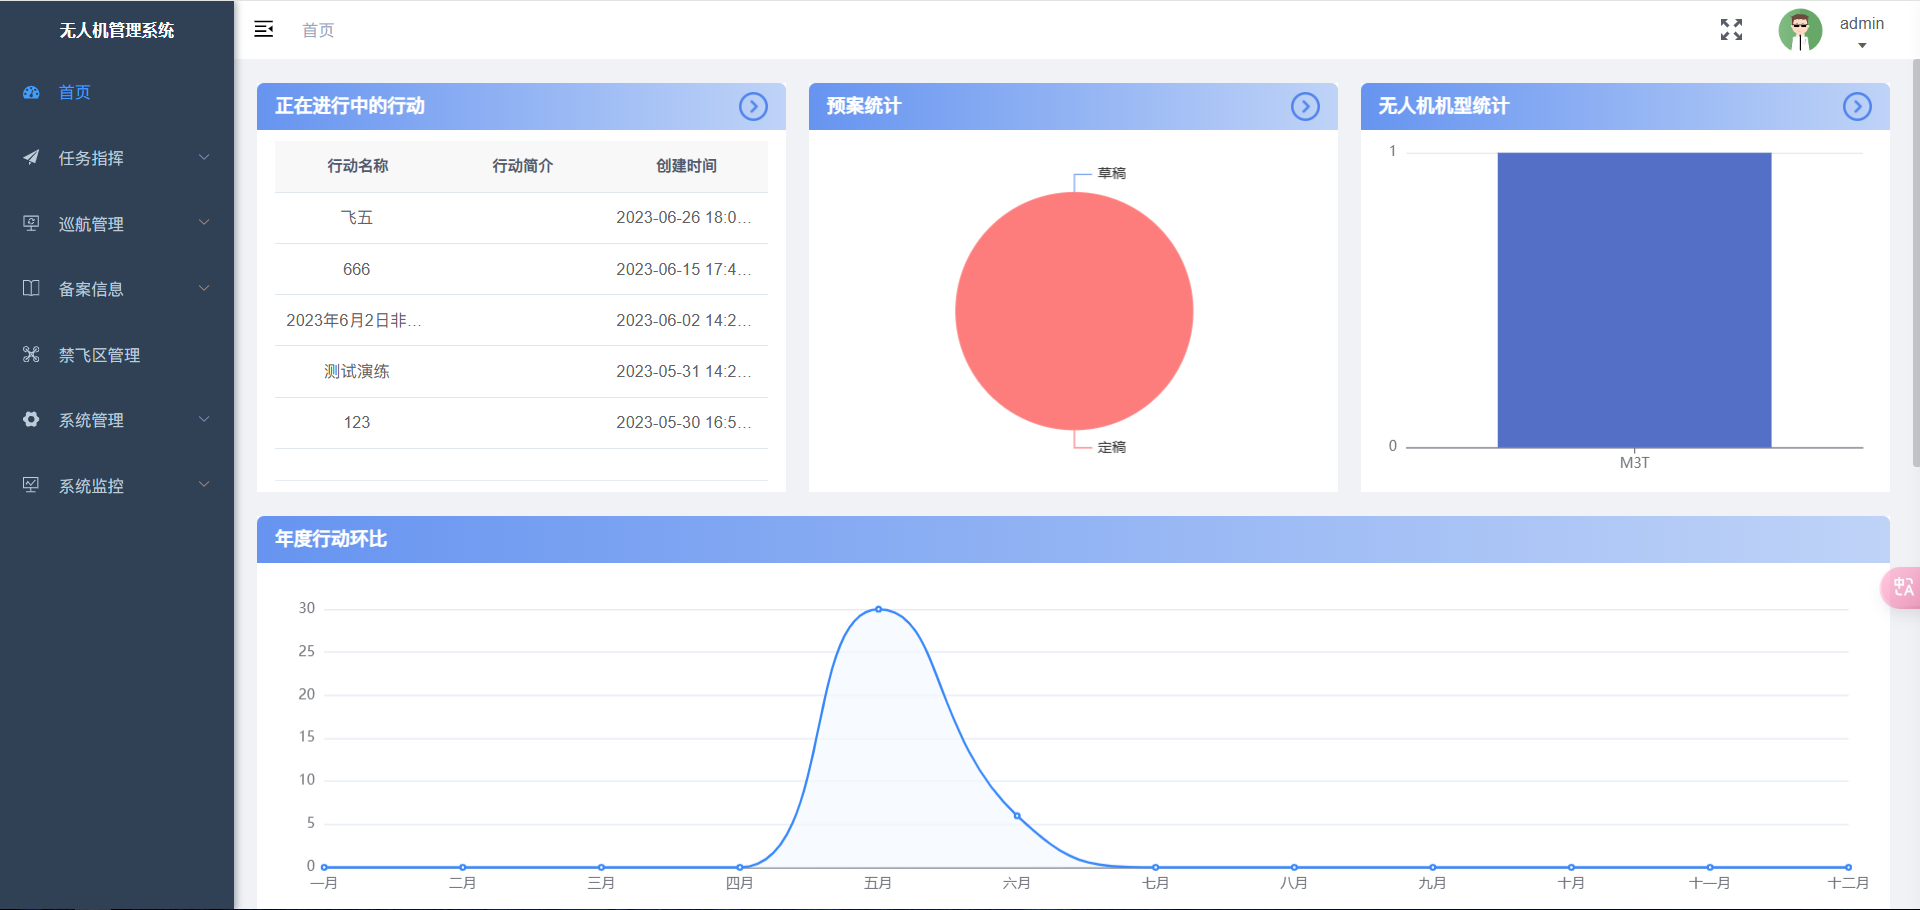Click the 无人机管理系统 title

pos(117,30)
